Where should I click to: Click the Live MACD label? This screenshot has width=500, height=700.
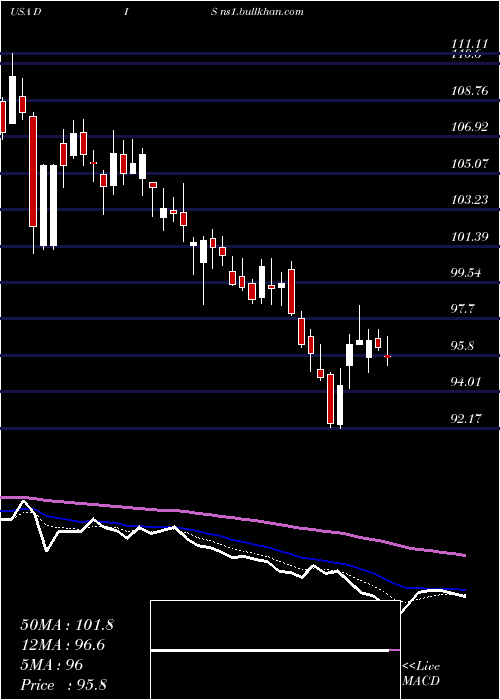pyautogui.click(x=421, y=674)
